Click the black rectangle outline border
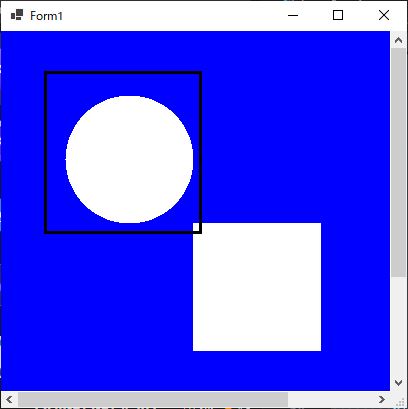The image size is (408, 409). coord(123,73)
